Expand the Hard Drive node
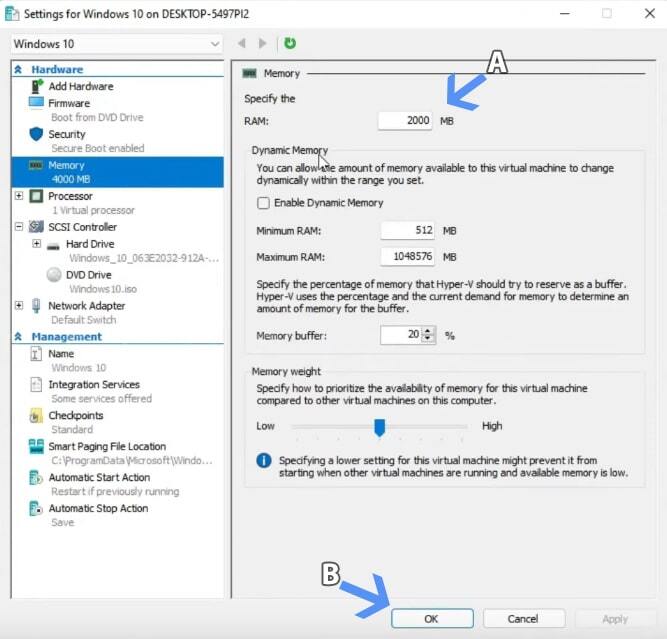 pyautogui.click(x=37, y=244)
